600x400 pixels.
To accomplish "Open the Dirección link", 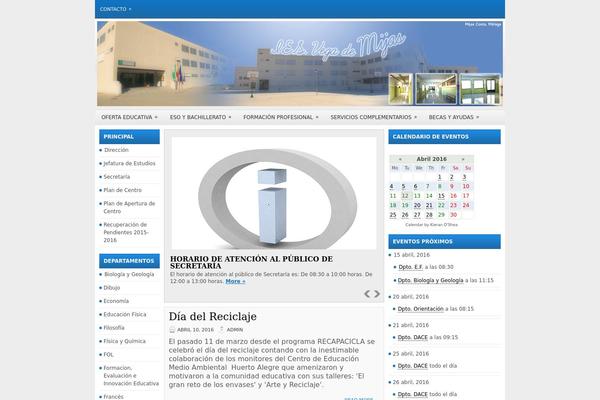I will [x=116, y=150].
